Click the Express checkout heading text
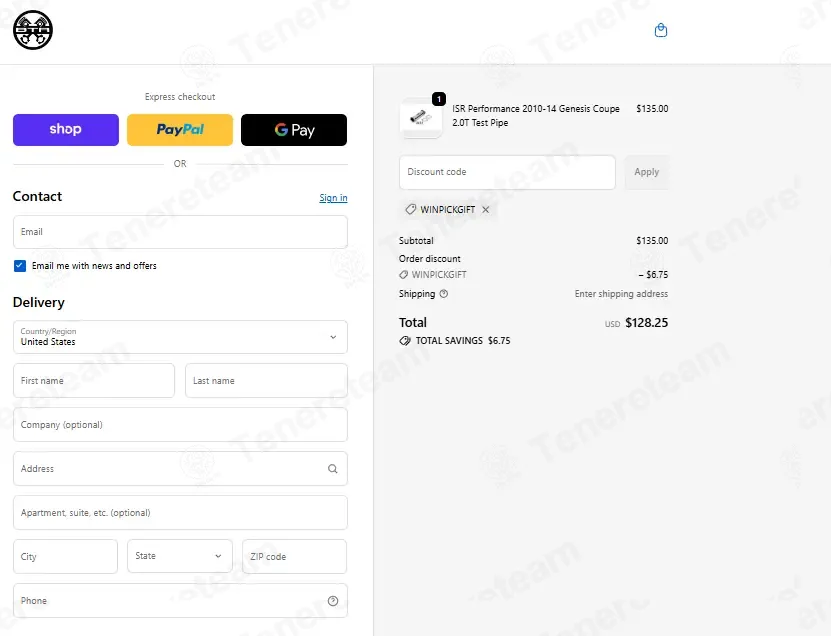The width and height of the screenshot is (831, 636). 180,97
